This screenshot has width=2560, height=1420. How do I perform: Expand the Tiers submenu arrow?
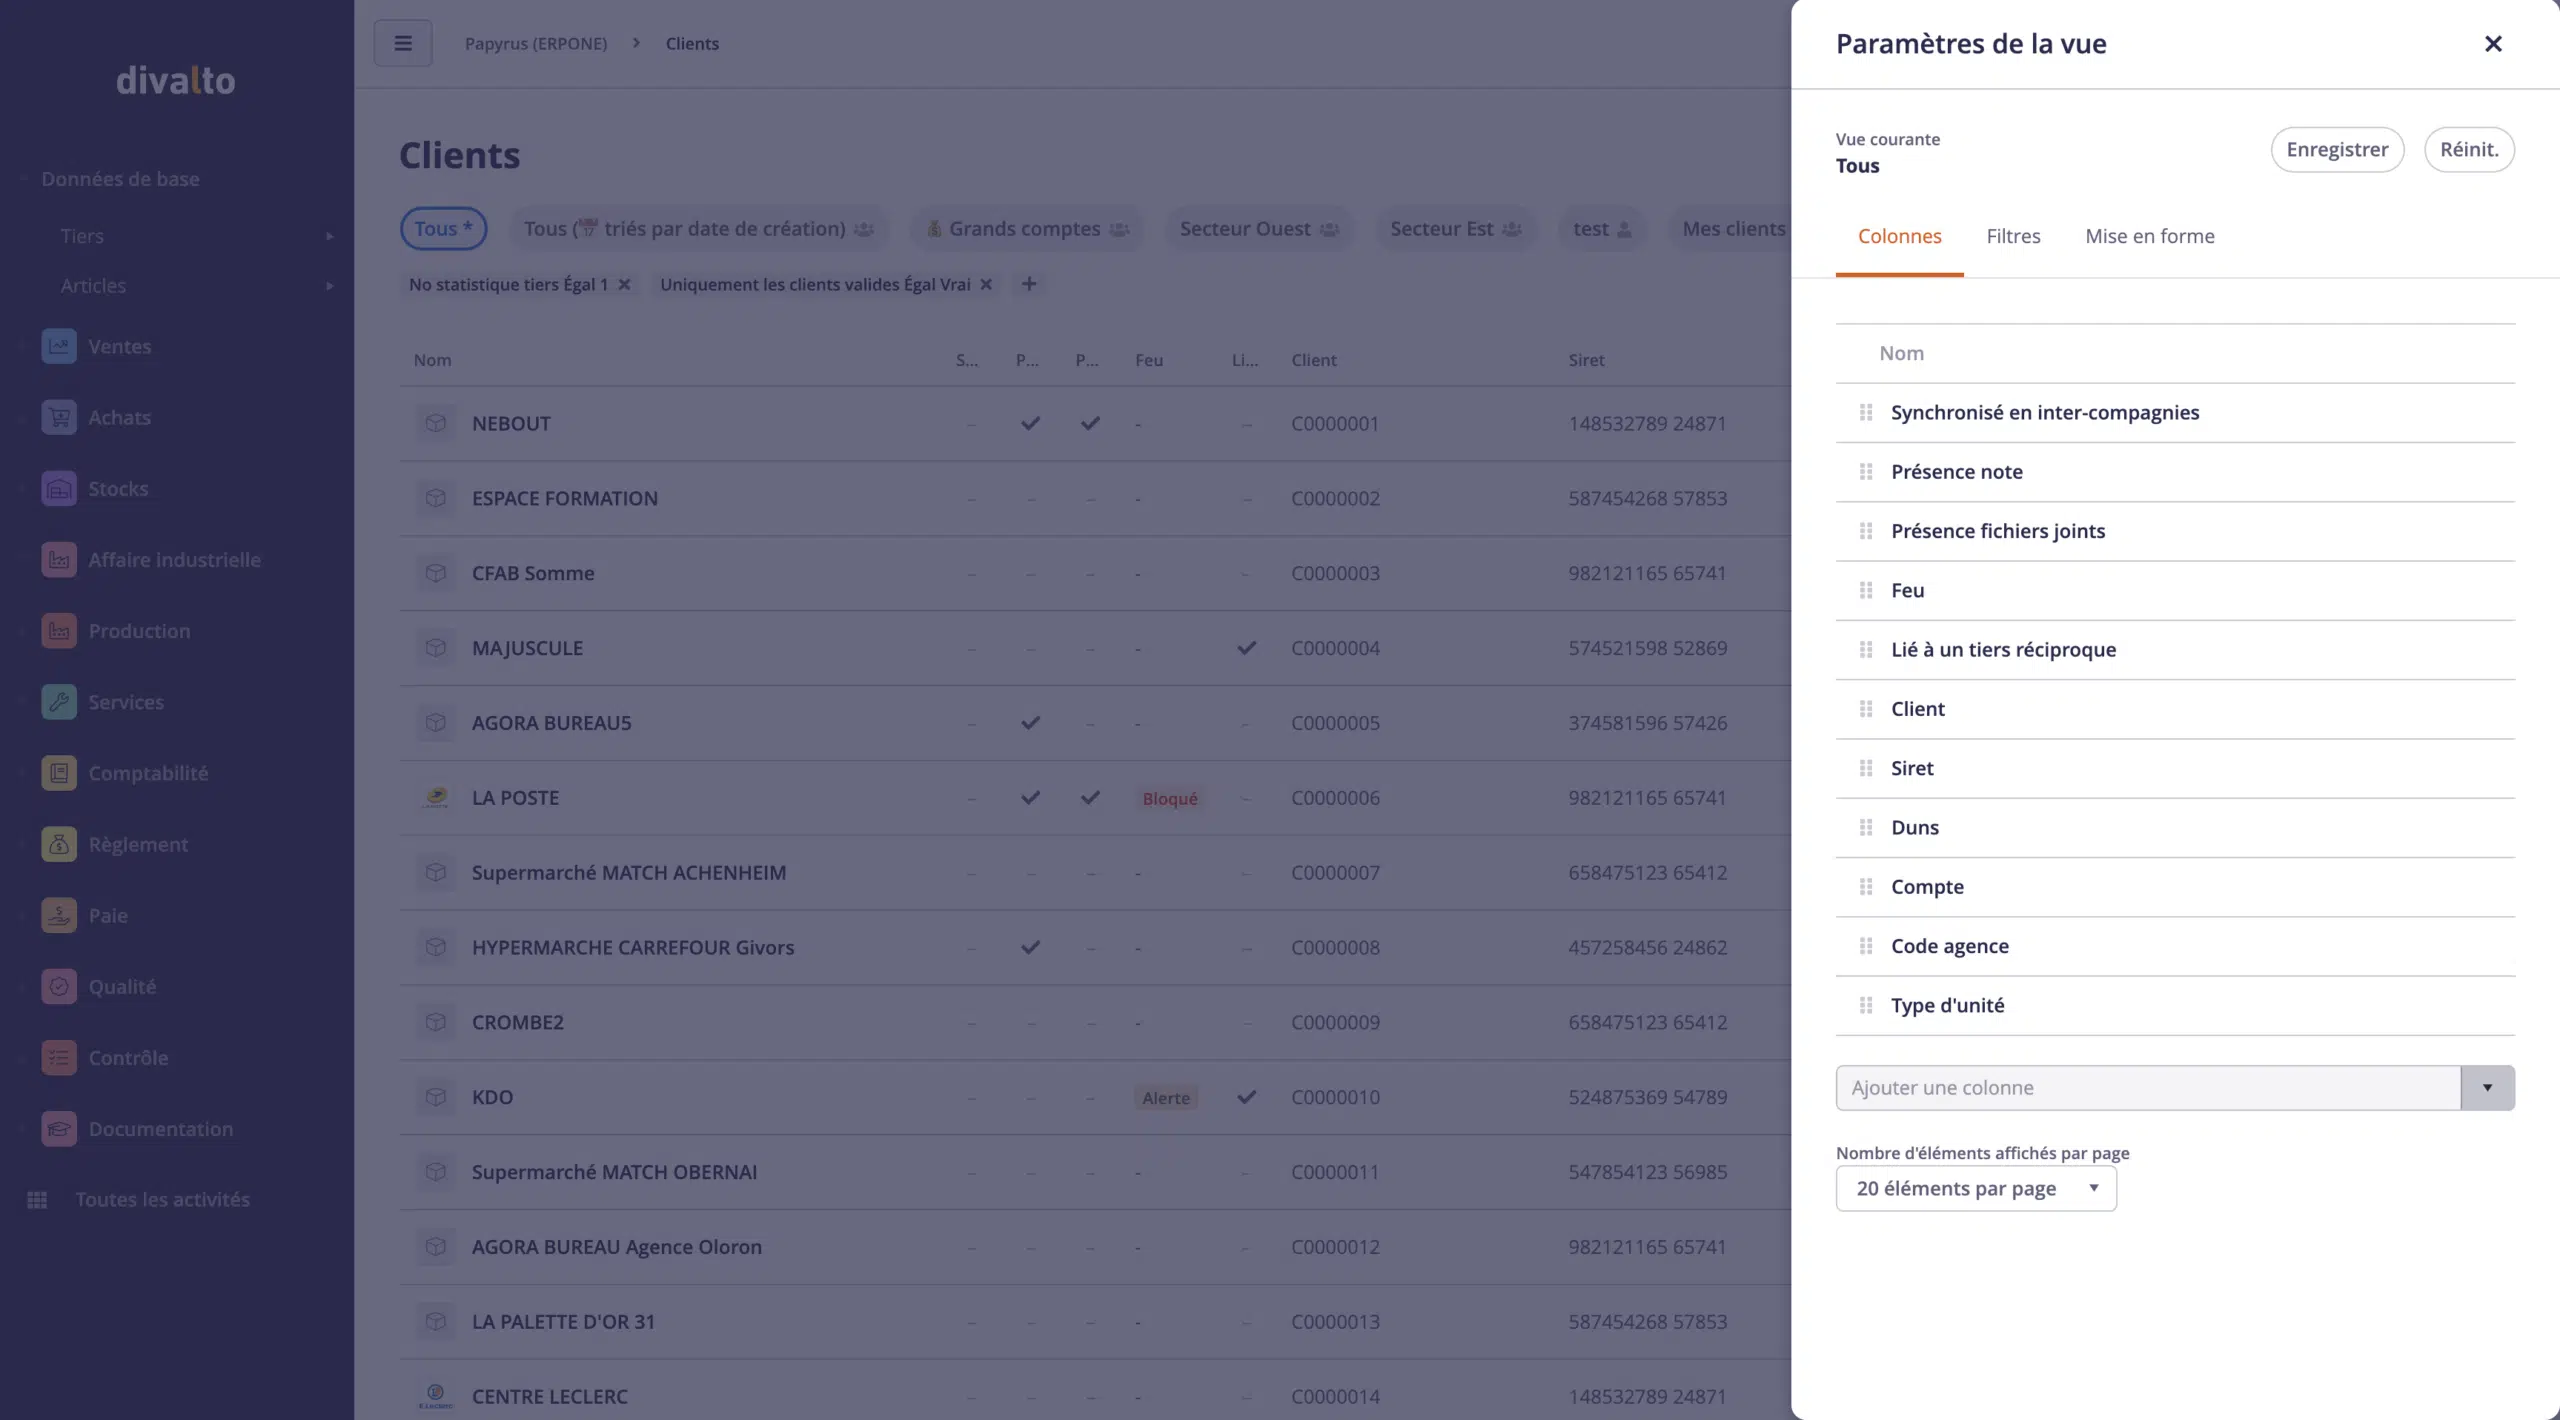point(329,236)
